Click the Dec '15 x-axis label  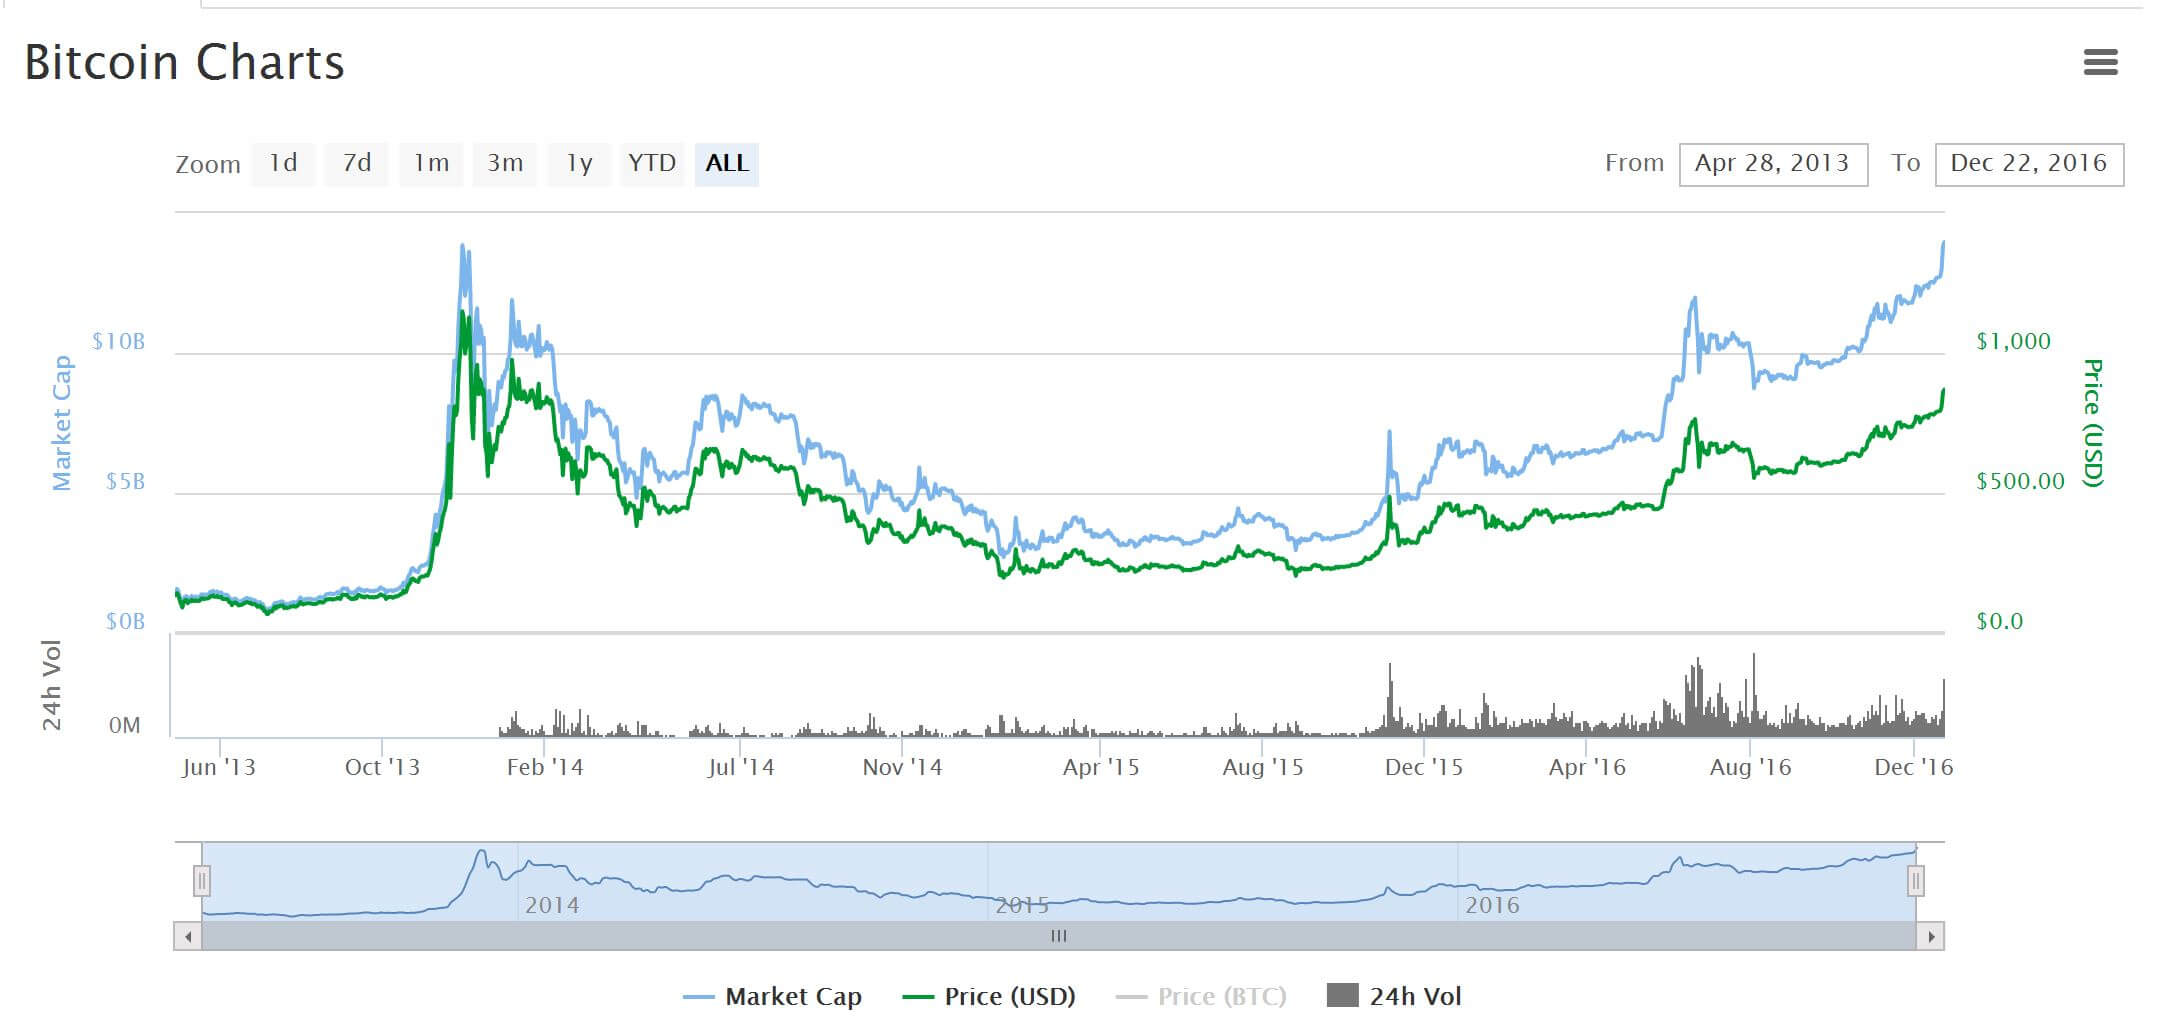click(x=1424, y=767)
